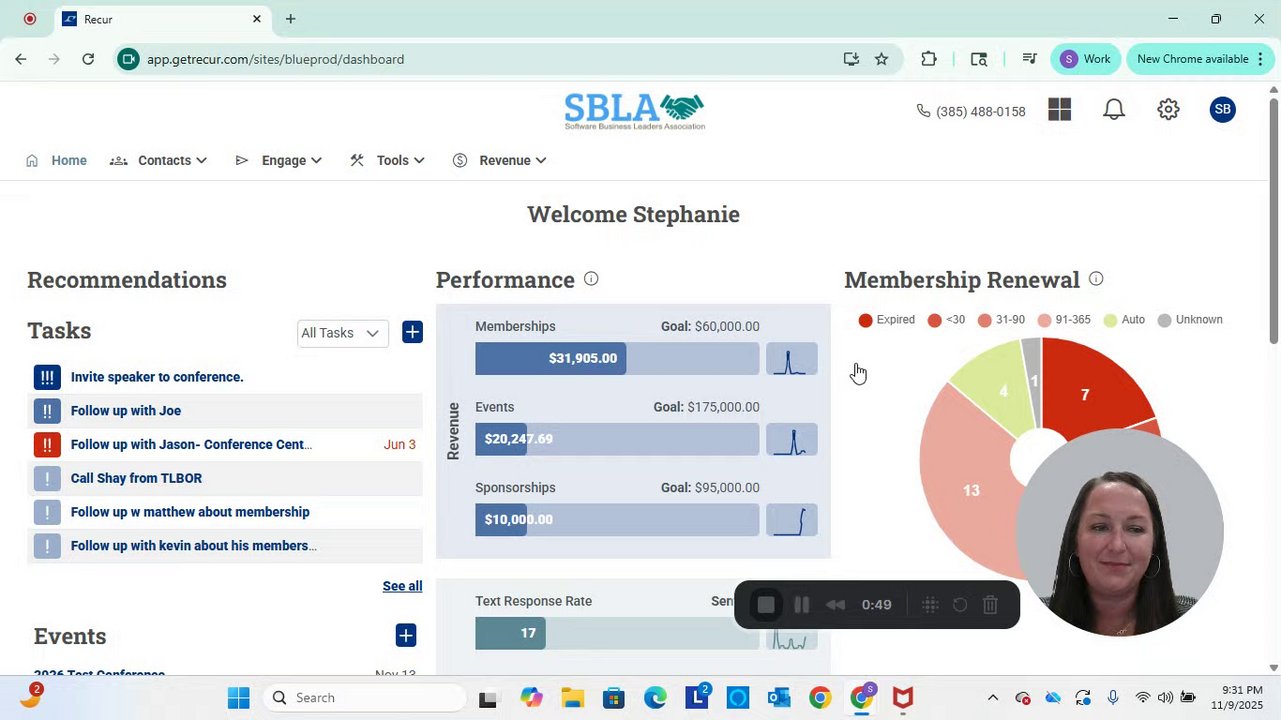Open the Invite speaker to conference task
The width and height of the screenshot is (1281, 720).
(x=157, y=377)
